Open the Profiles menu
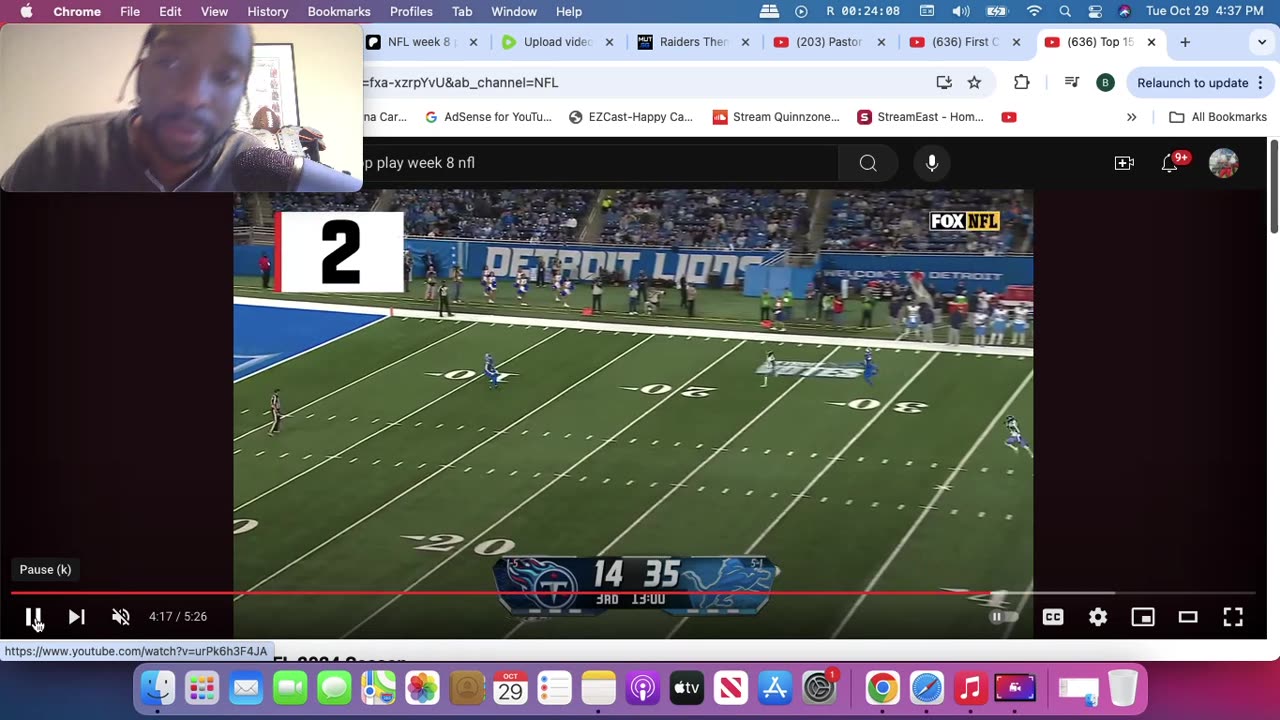This screenshot has height=720, width=1280. point(411,11)
